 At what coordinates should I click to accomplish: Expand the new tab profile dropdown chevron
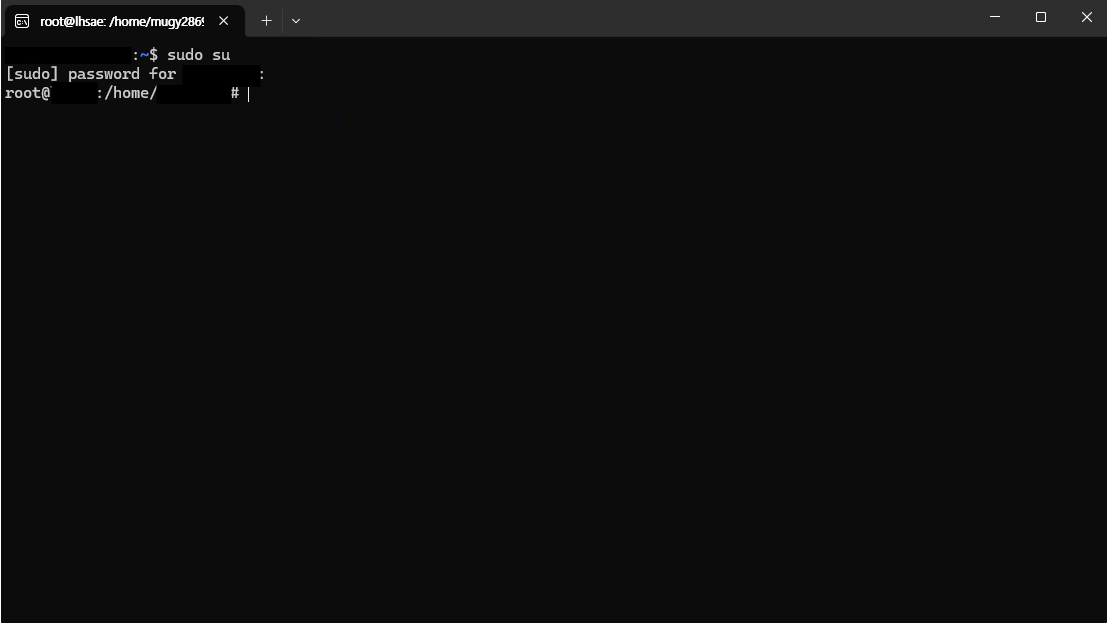[296, 21]
